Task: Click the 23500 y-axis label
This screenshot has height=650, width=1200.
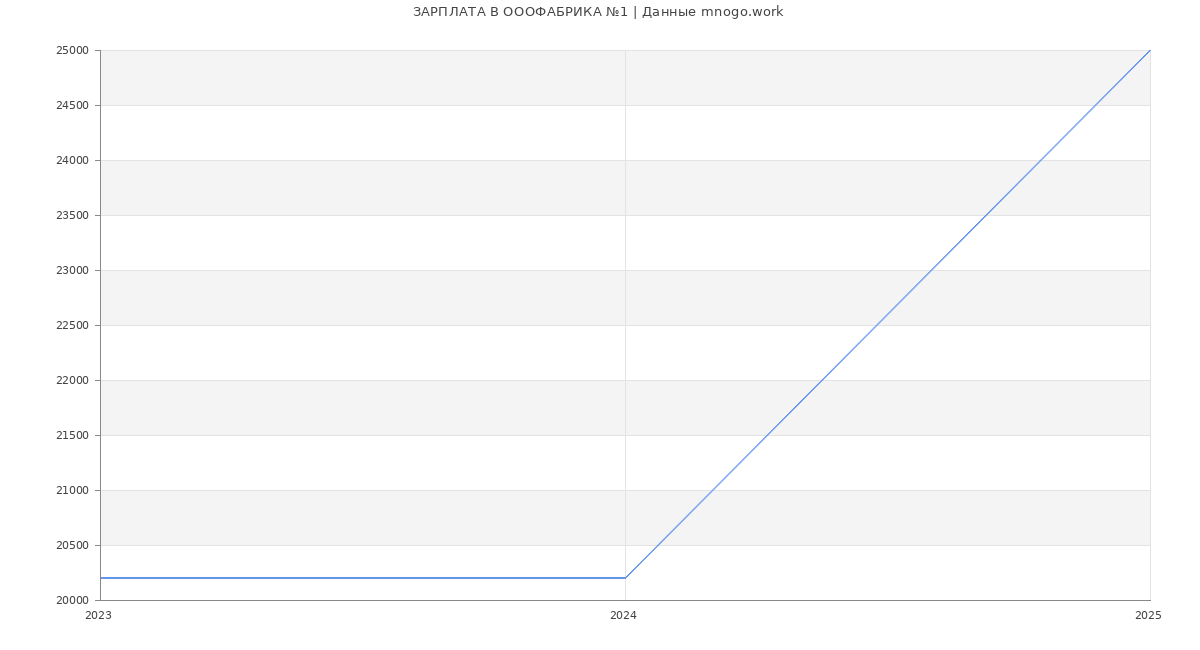Action: pyautogui.click(x=73, y=216)
